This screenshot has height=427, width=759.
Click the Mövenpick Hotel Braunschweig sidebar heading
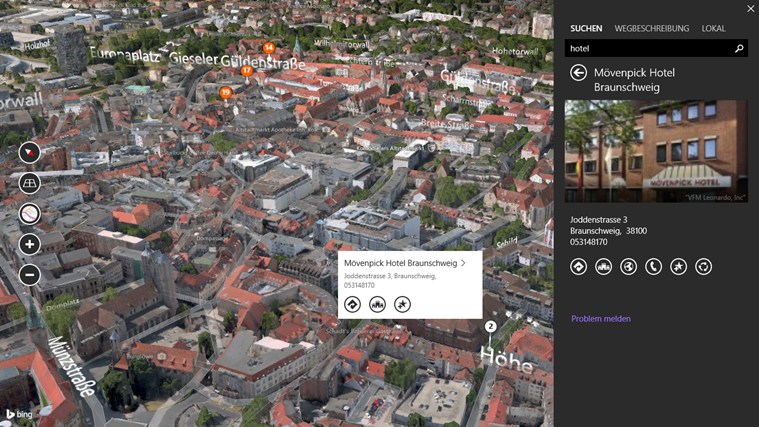click(634, 80)
